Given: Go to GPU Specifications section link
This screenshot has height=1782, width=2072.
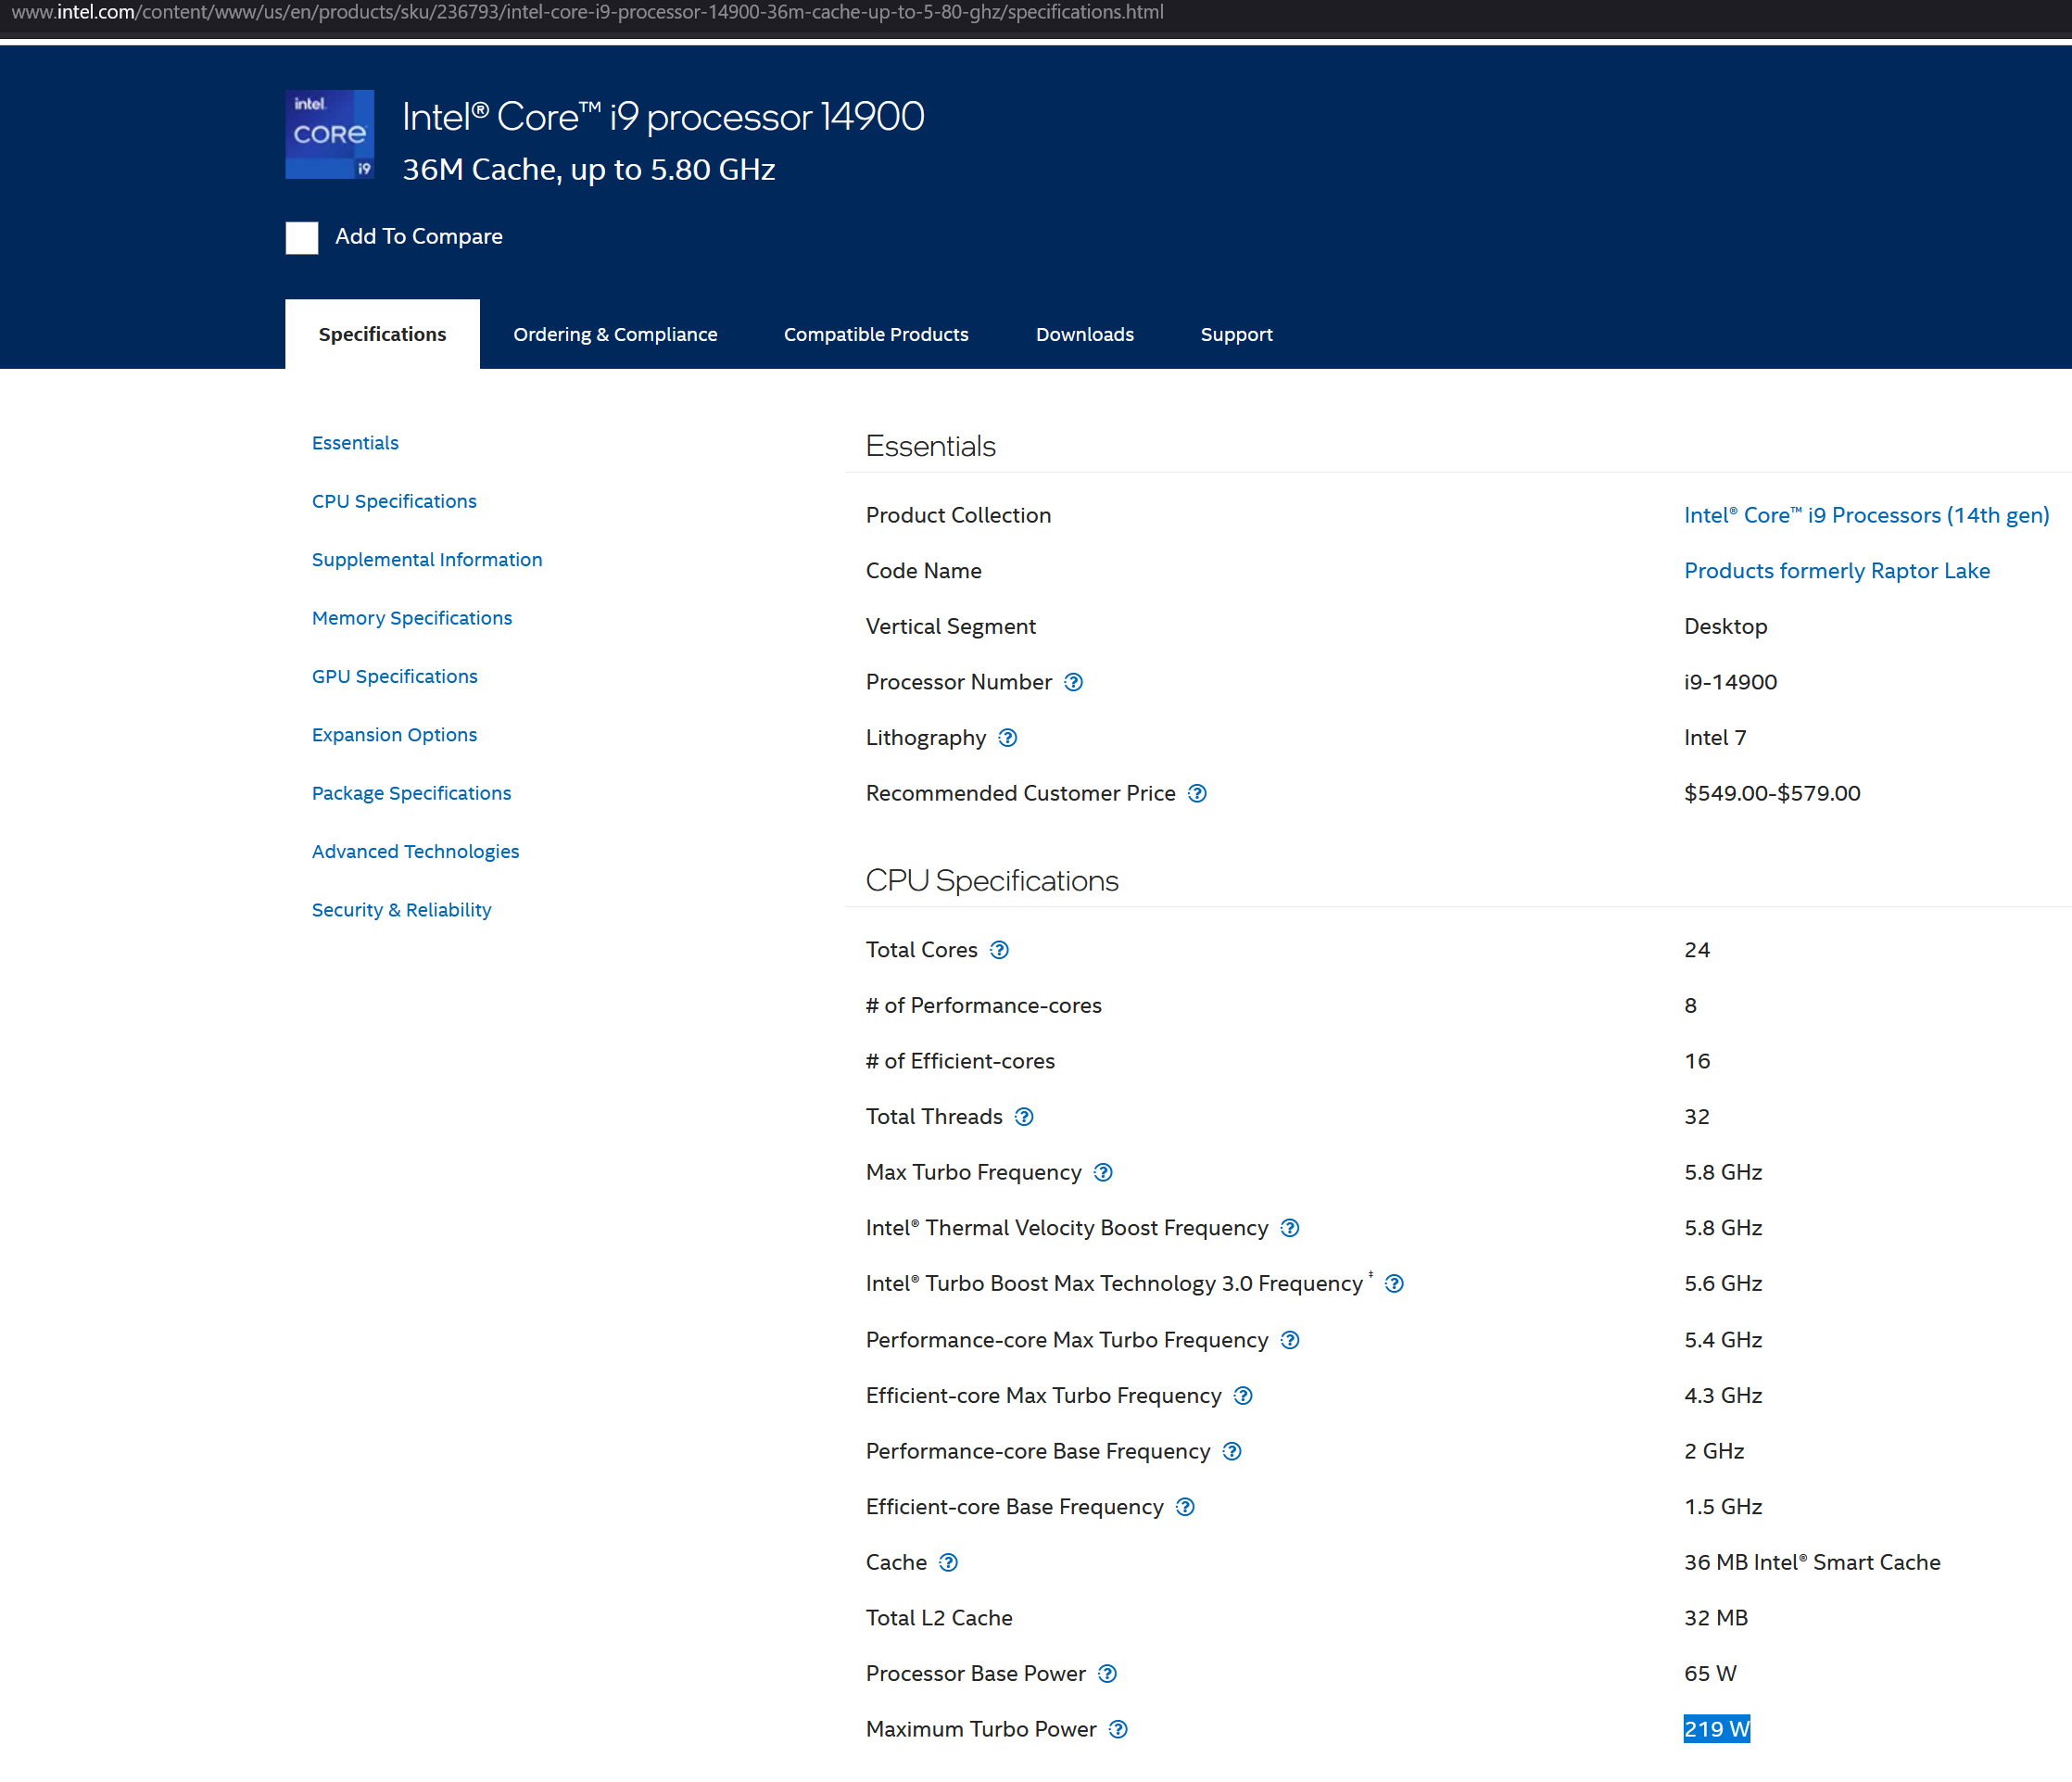Looking at the screenshot, I should (395, 677).
